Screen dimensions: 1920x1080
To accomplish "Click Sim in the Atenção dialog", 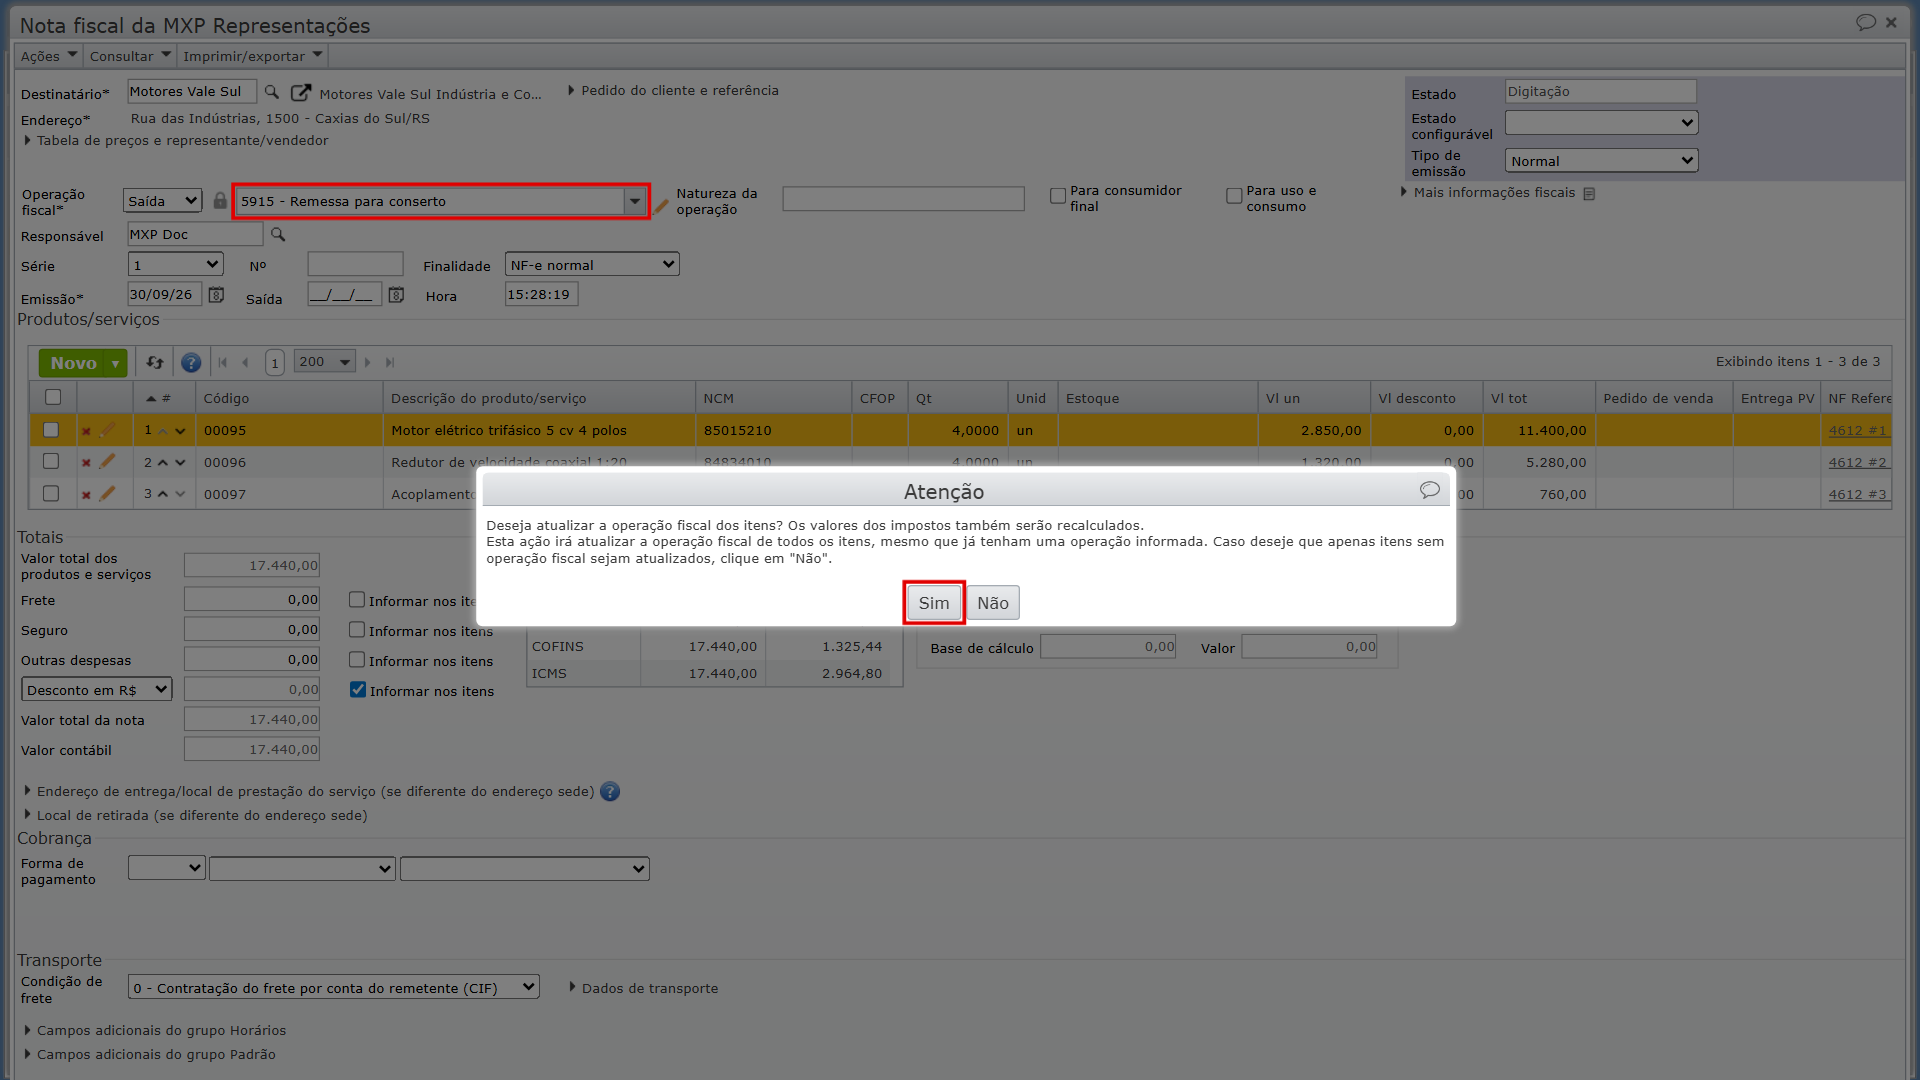I will [x=934, y=603].
